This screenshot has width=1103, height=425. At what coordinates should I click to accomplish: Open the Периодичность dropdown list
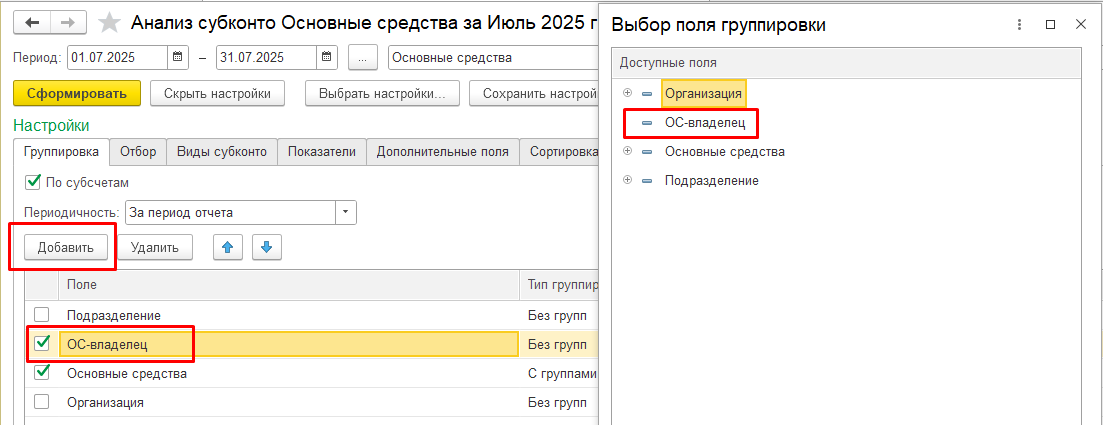tap(346, 213)
